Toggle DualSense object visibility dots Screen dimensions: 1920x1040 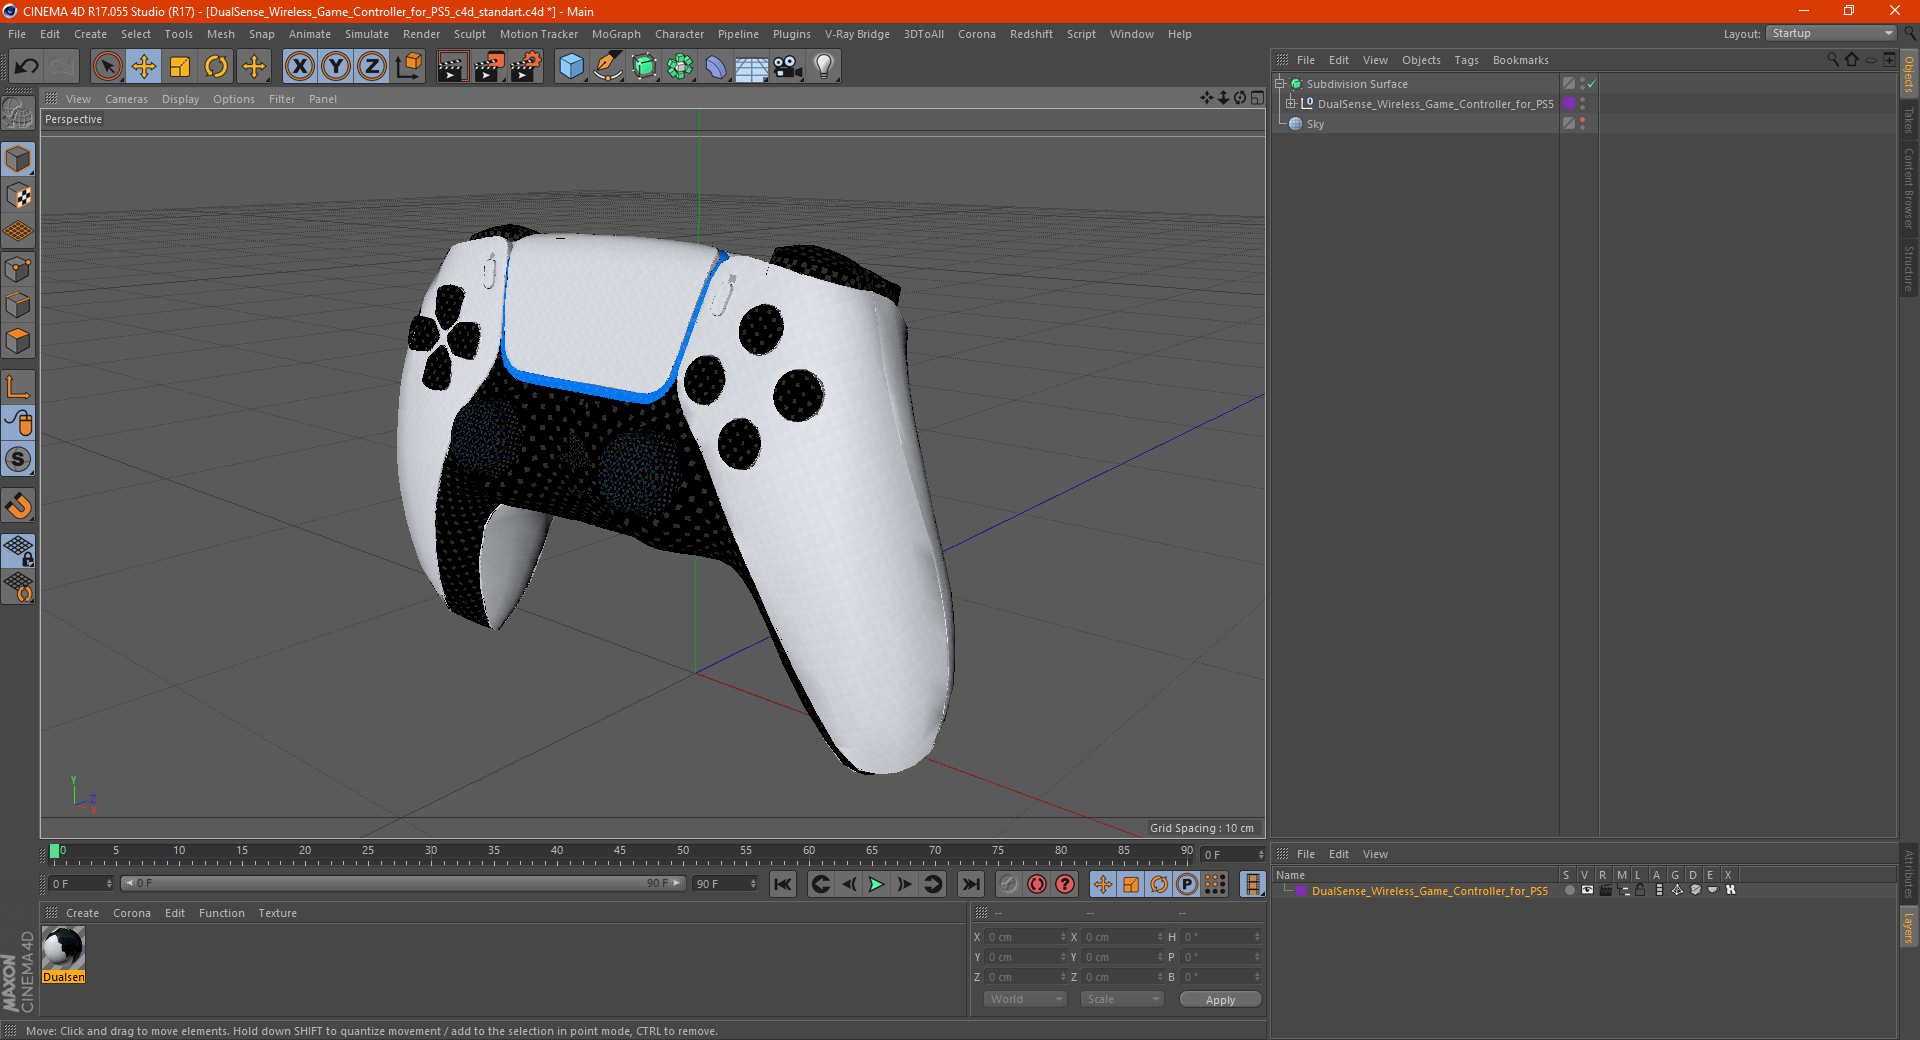pos(1583,104)
